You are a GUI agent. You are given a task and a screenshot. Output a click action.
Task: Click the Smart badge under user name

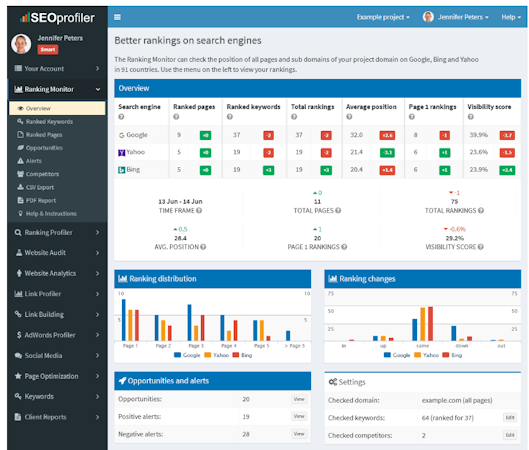(x=48, y=50)
